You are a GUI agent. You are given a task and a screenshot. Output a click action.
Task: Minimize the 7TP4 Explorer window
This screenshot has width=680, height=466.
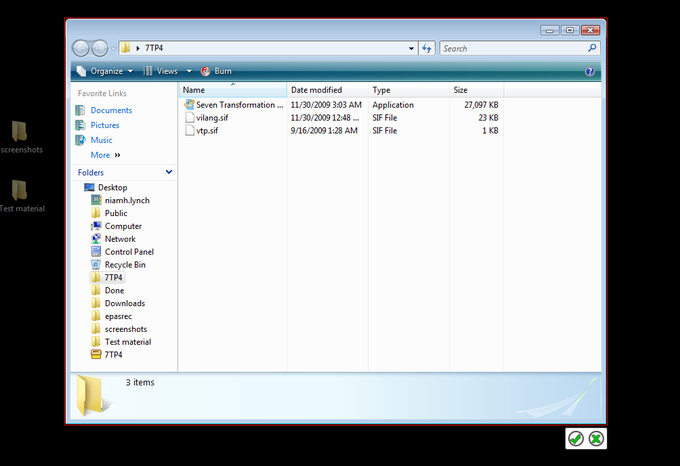tap(549, 30)
